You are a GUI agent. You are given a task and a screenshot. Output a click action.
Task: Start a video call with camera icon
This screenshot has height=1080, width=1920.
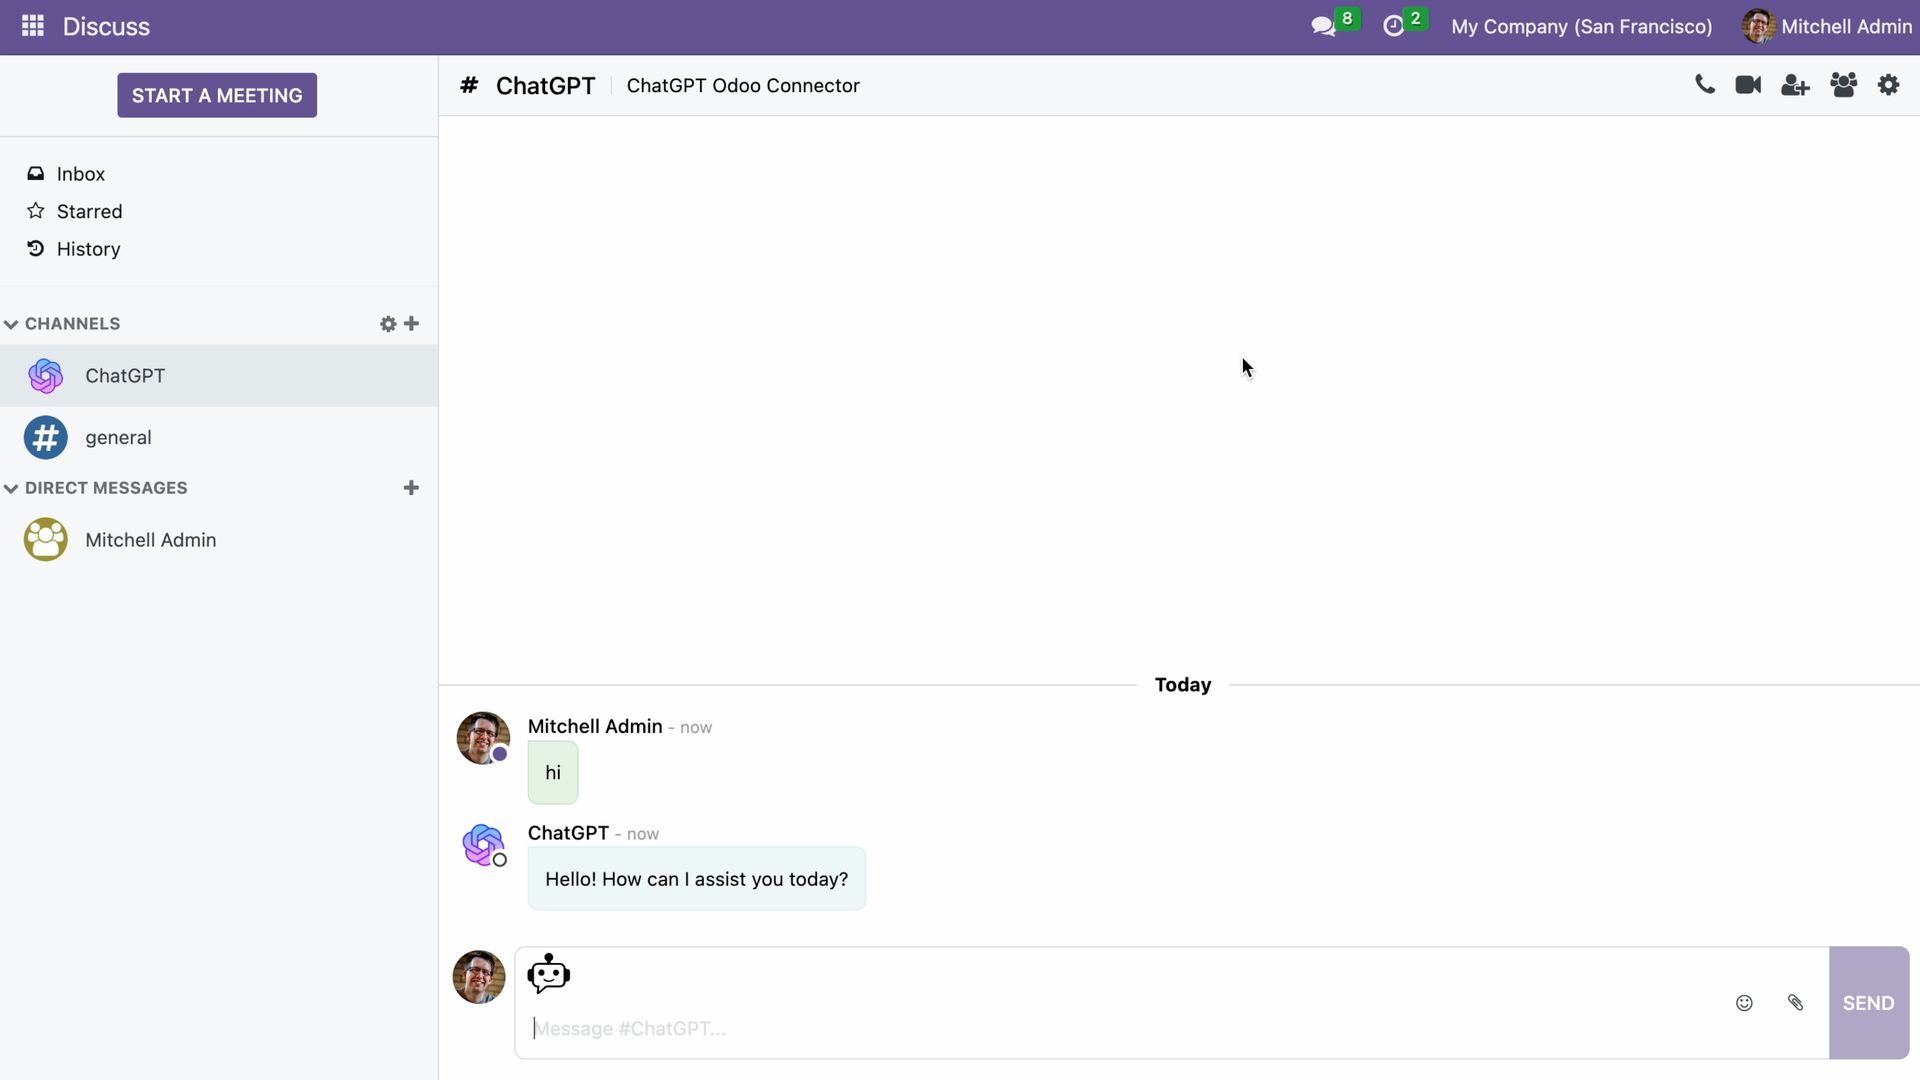1748,85
